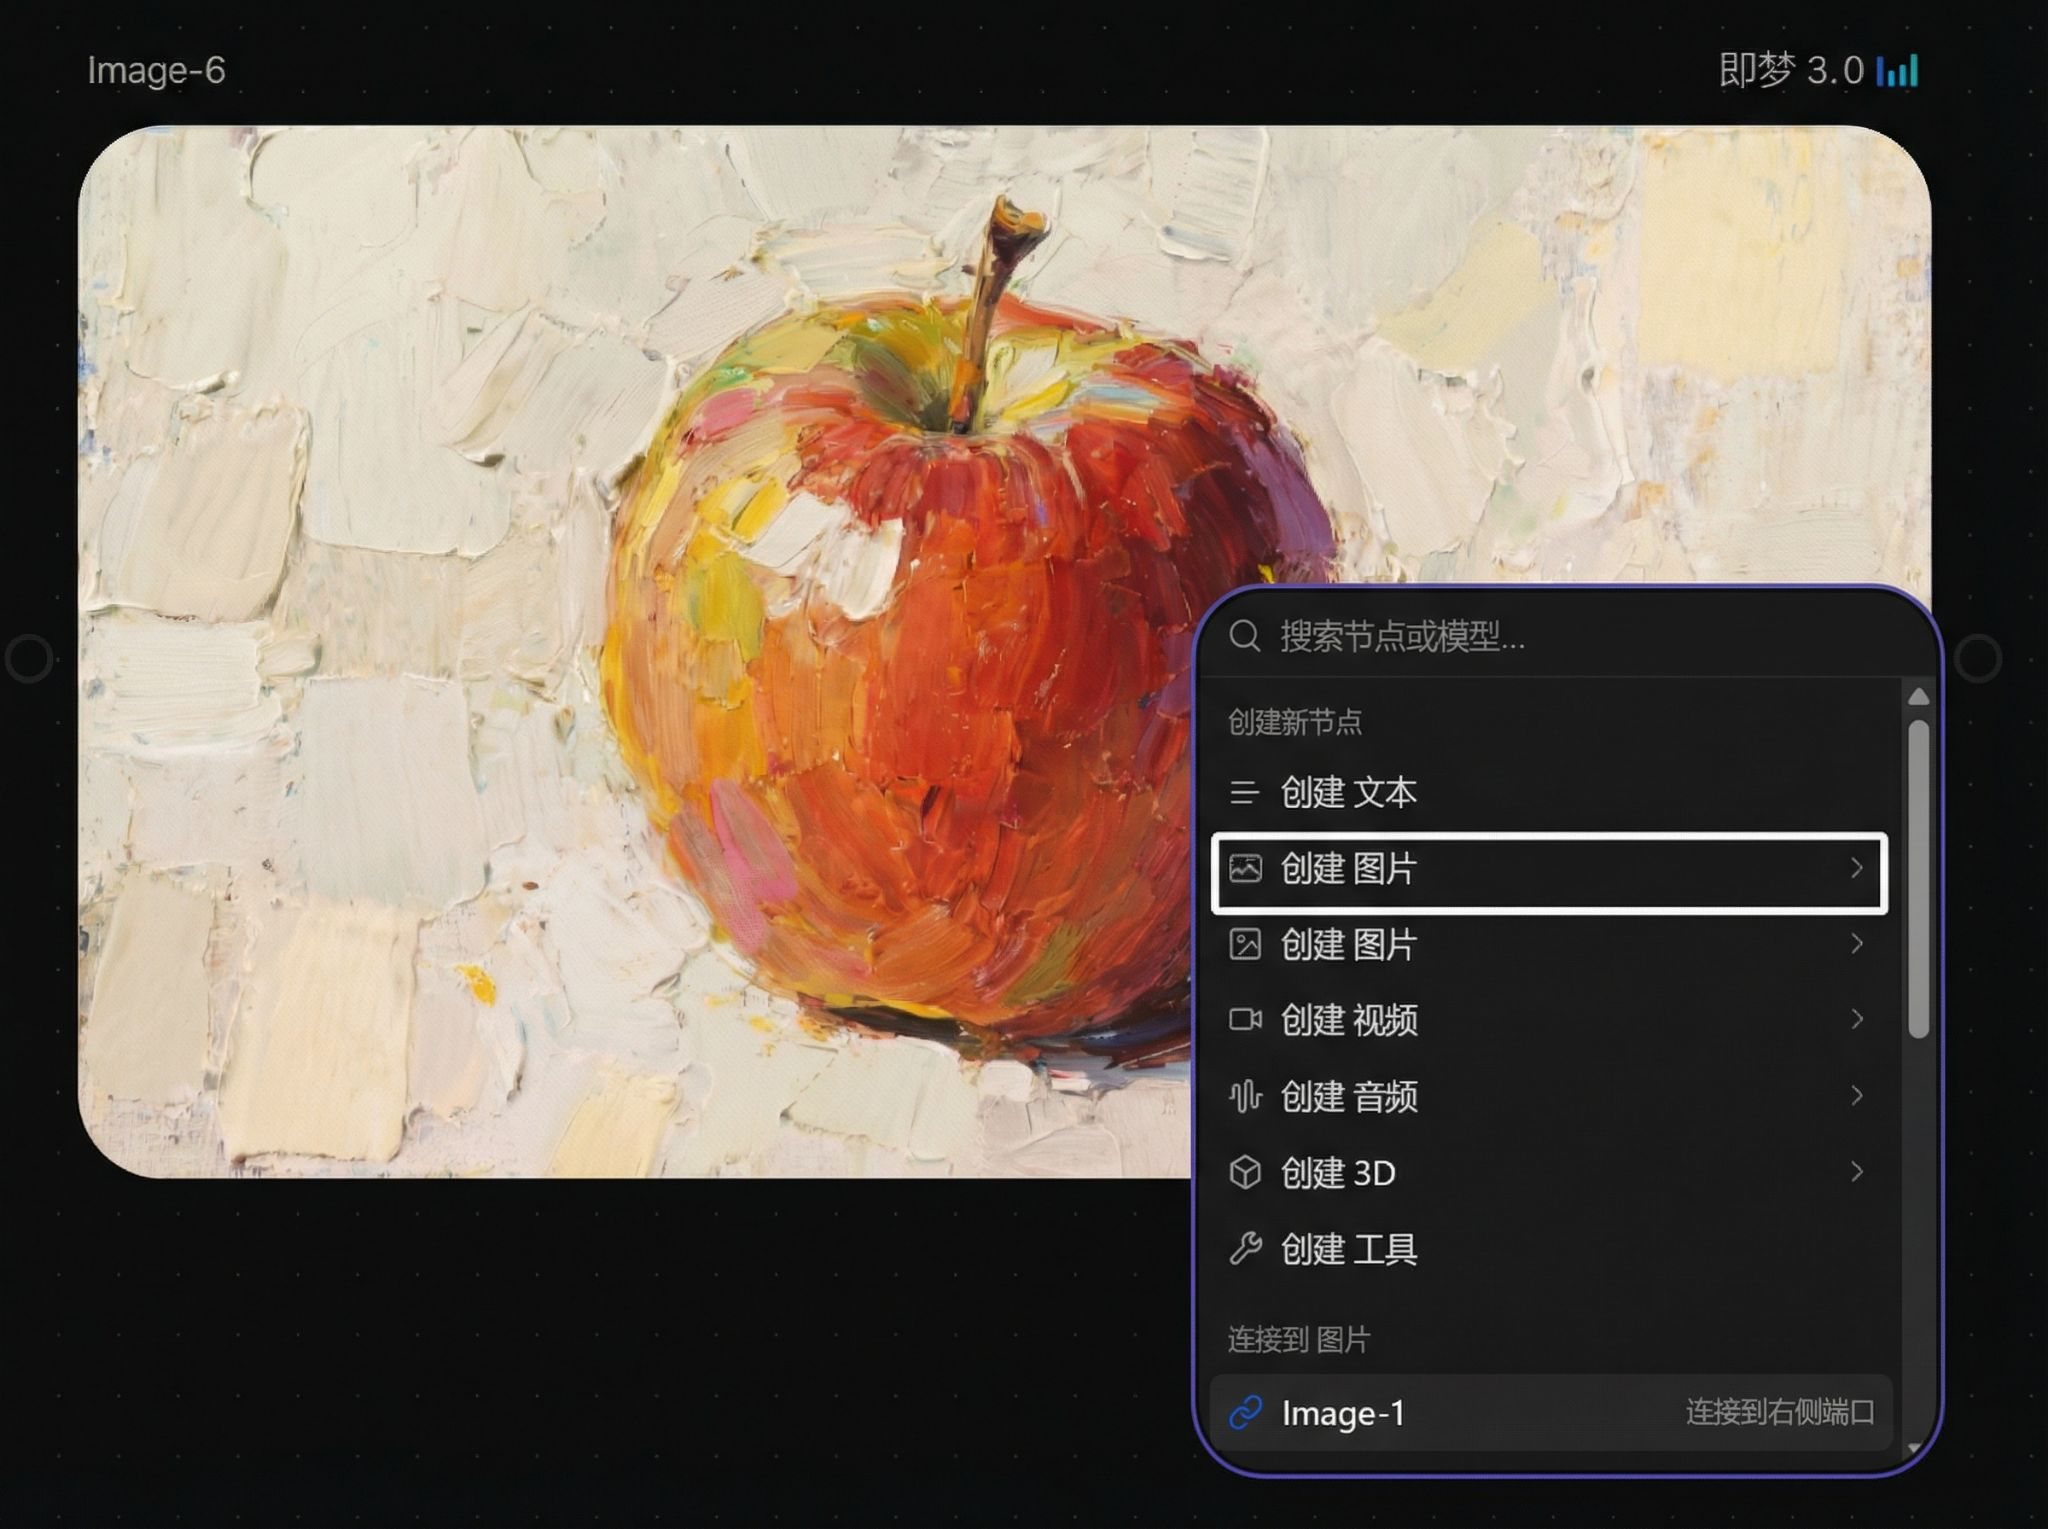The width and height of the screenshot is (2048, 1529).
Task: Connect to the Image-1 node entry
Action: 1343,1413
